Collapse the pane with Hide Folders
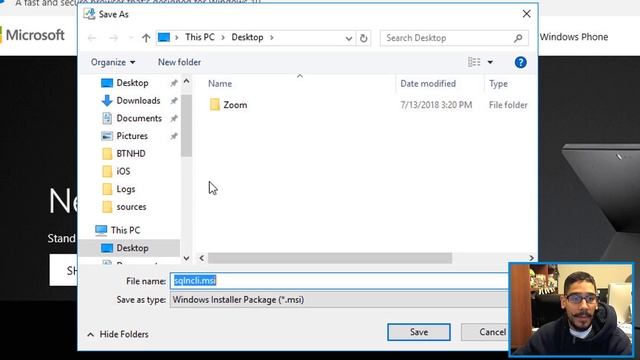This screenshot has height=360, width=640. (118, 334)
